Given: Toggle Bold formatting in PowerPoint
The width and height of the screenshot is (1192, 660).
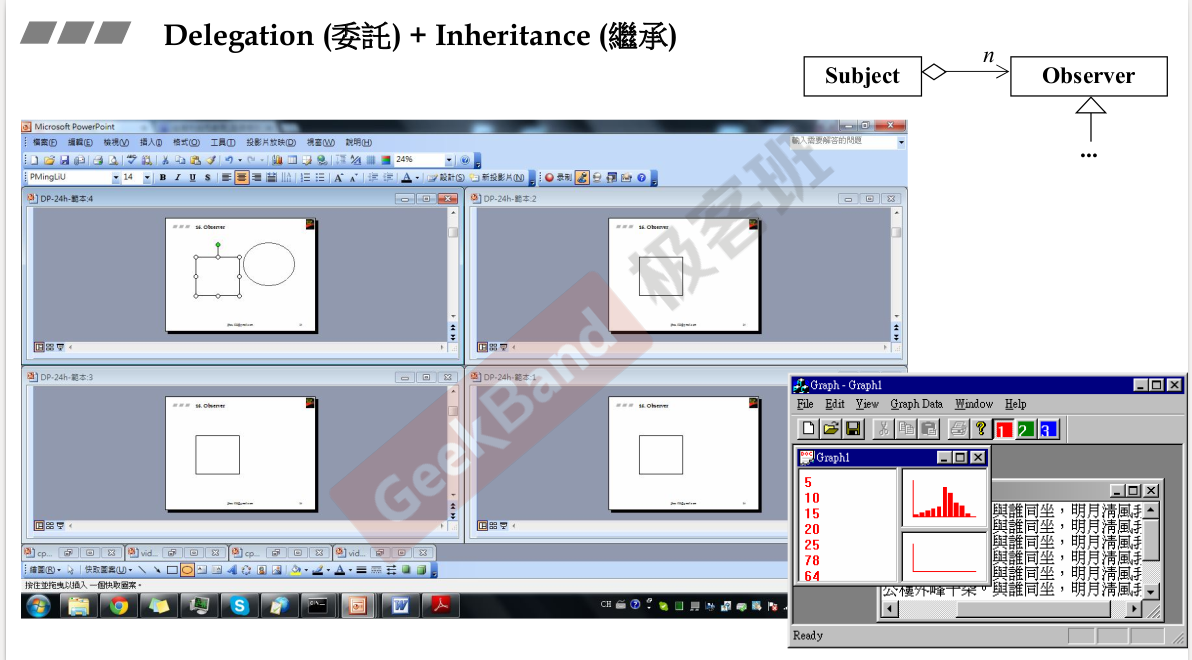Looking at the screenshot, I should tap(163, 177).
